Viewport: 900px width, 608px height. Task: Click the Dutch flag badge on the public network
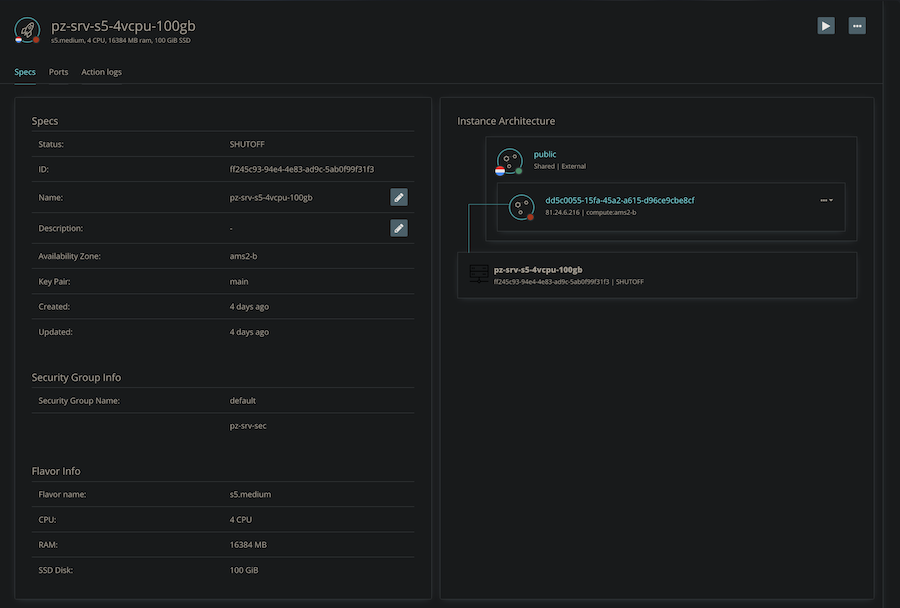click(x=499, y=171)
